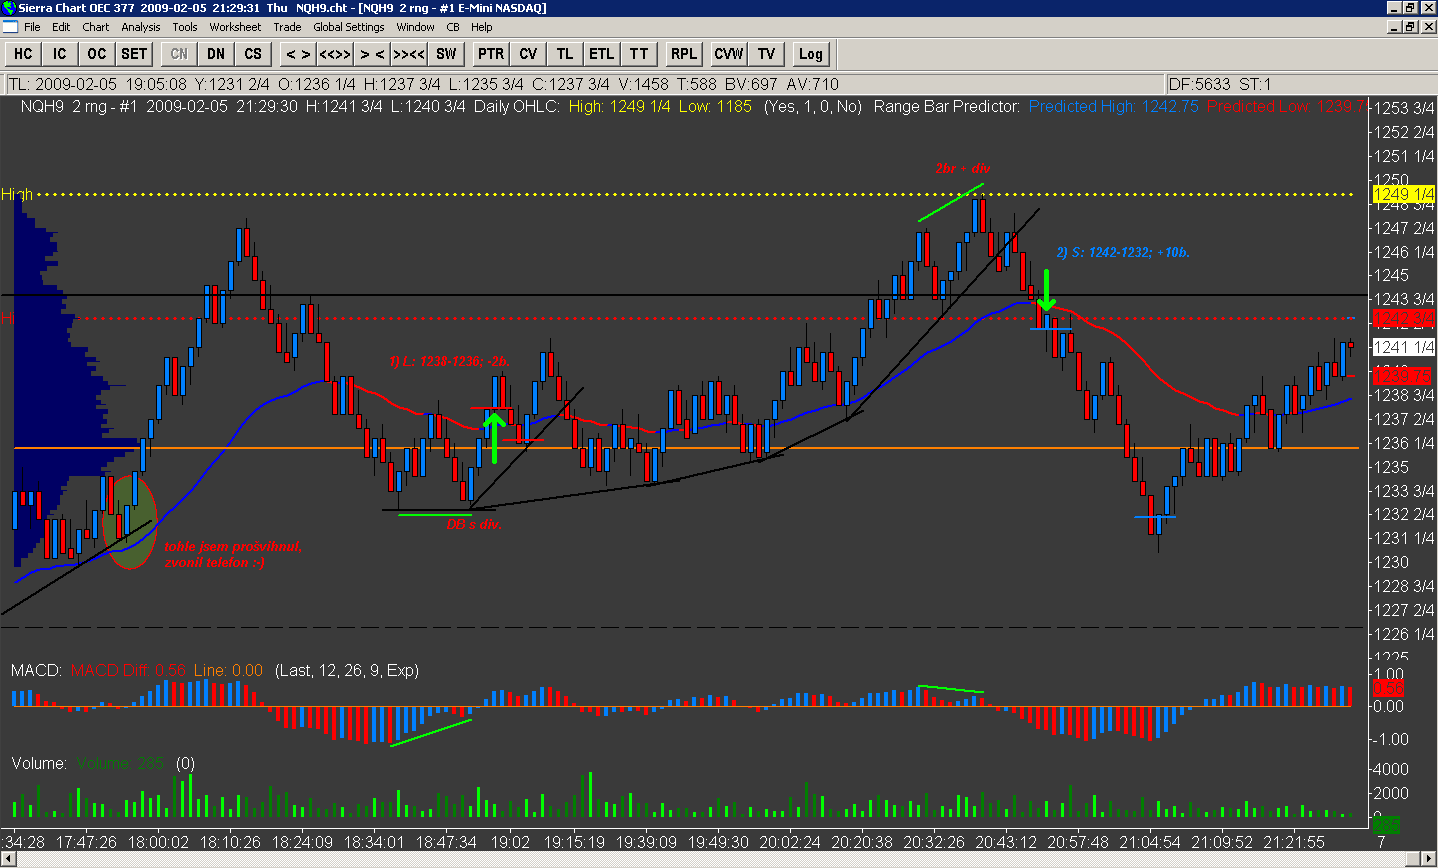The image size is (1438, 868).
Task: Click the RPL replay button
Action: pyautogui.click(x=684, y=54)
